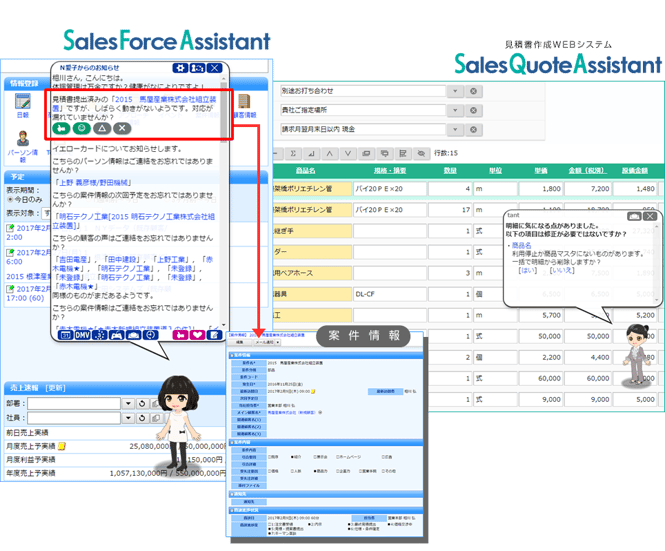Click the clear button next to 請求月翌月末日以内 現金
This screenshot has width=665, height=551.
(x=474, y=129)
